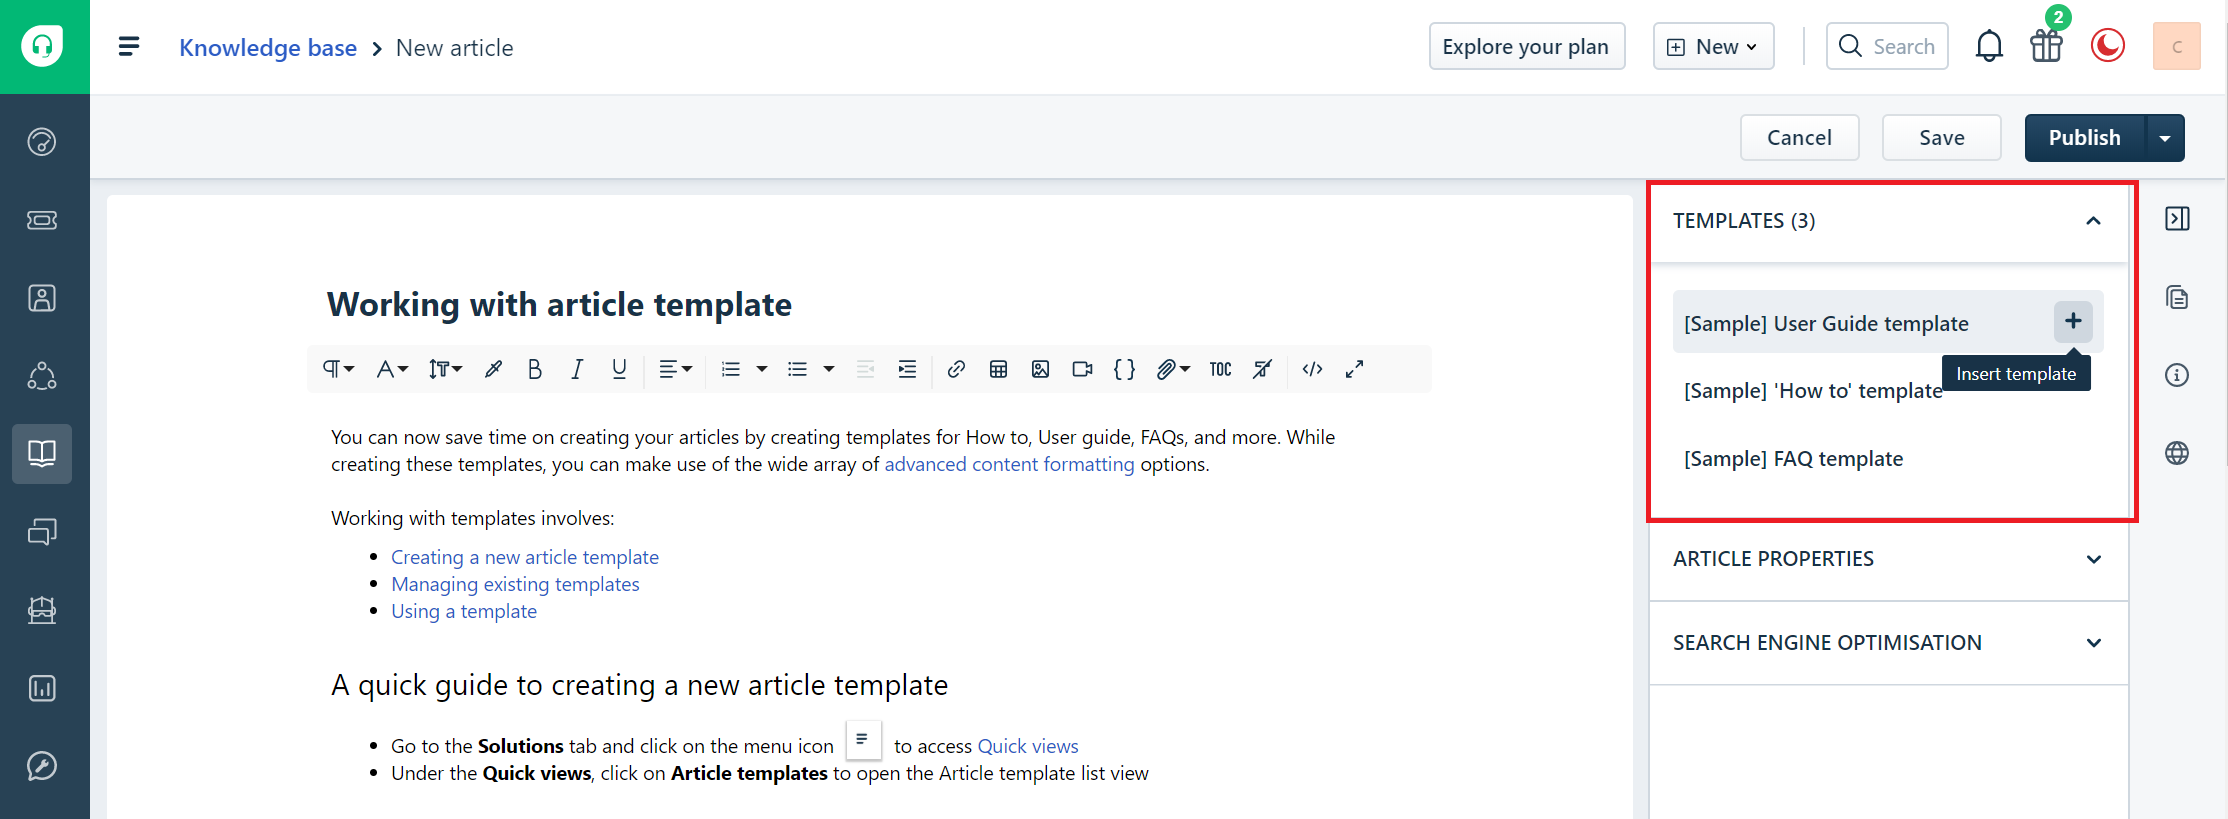Insert the User Guide template with plus button
This screenshot has width=2228, height=819.
pos(2073,321)
